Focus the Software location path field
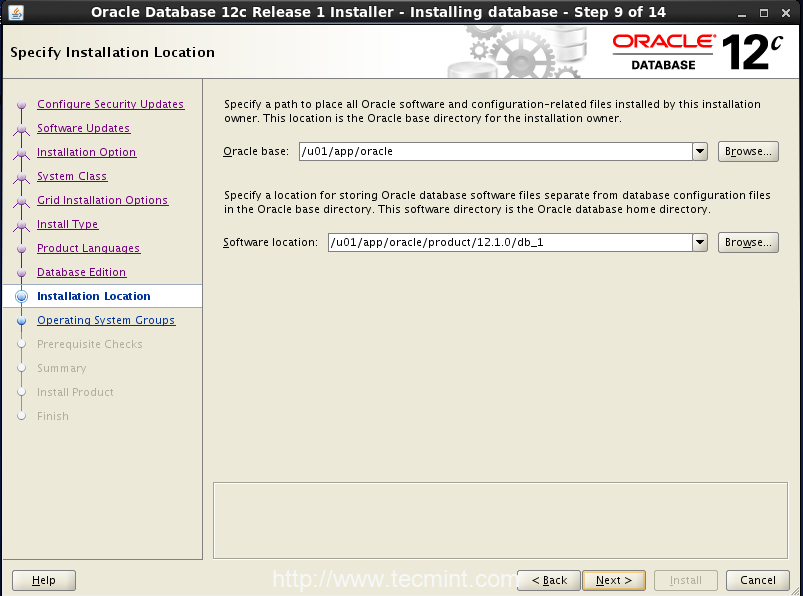This screenshot has width=803, height=596. coord(510,243)
